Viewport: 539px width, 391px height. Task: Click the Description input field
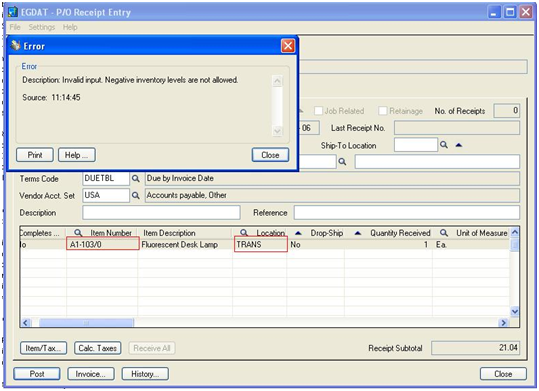(x=161, y=213)
